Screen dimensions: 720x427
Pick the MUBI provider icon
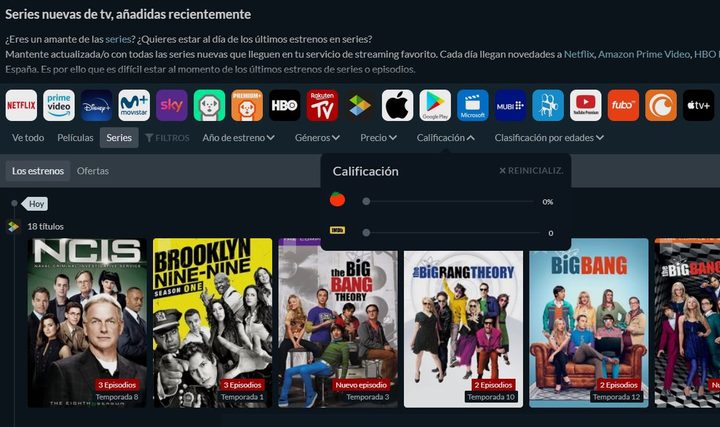click(511, 105)
